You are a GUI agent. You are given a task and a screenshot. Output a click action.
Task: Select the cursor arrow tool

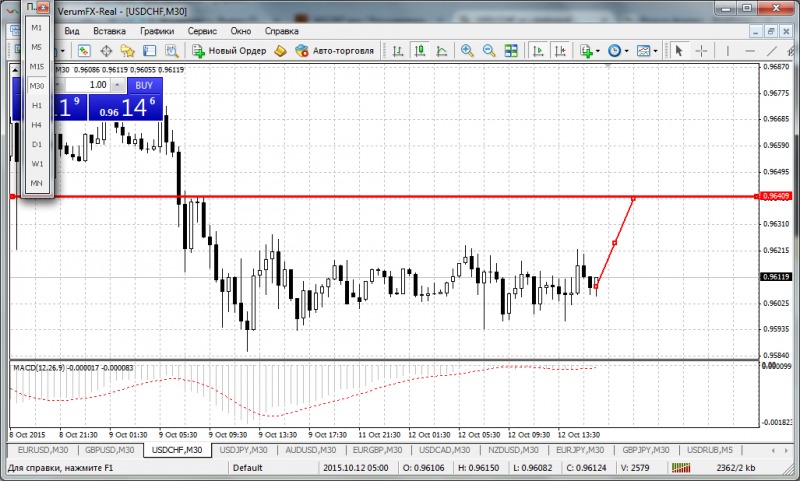(679, 50)
